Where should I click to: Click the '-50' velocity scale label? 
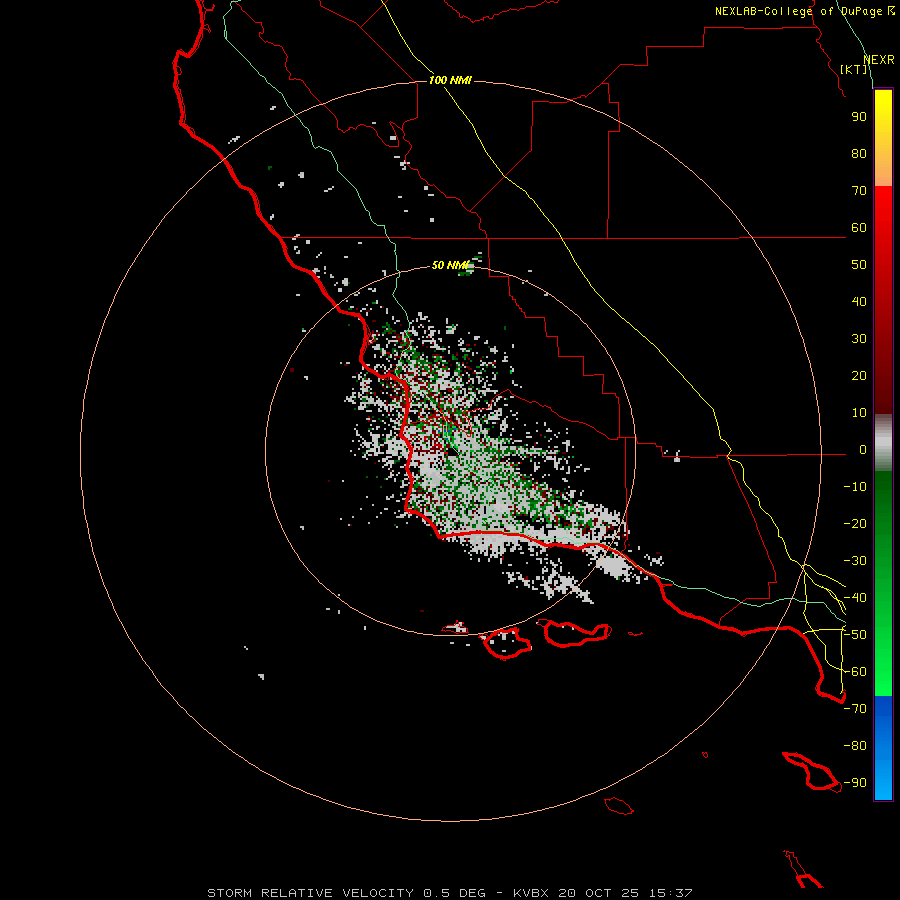(x=855, y=635)
